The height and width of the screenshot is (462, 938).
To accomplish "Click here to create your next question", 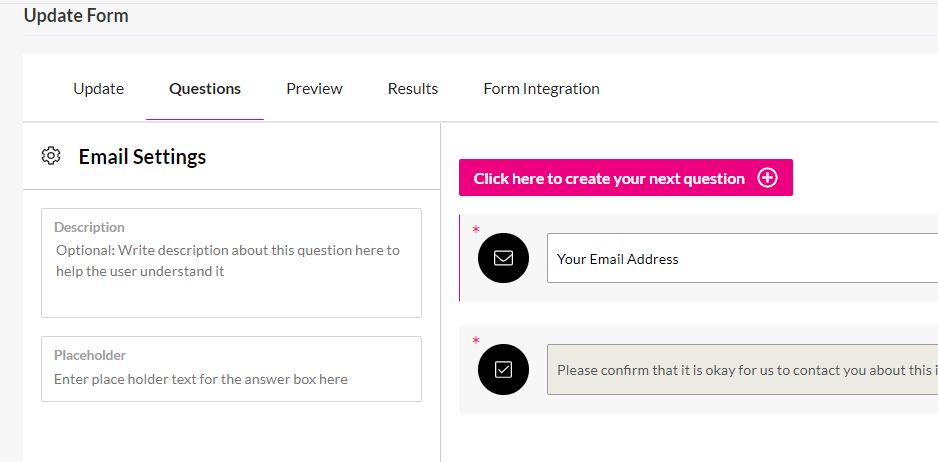I will [x=626, y=178].
